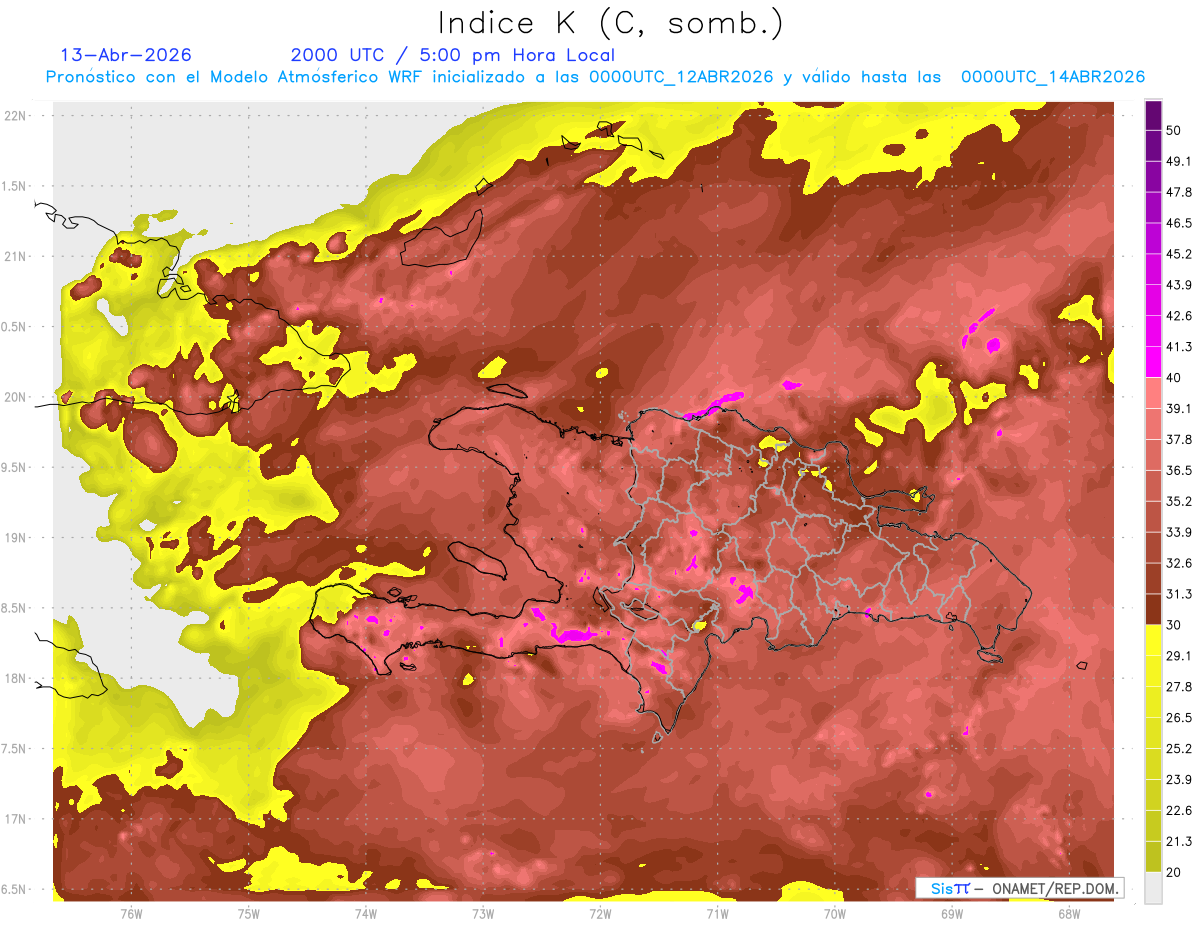Click the purple 50 color swatch in legend
Screen dimensions: 1200x927
point(1153,117)
